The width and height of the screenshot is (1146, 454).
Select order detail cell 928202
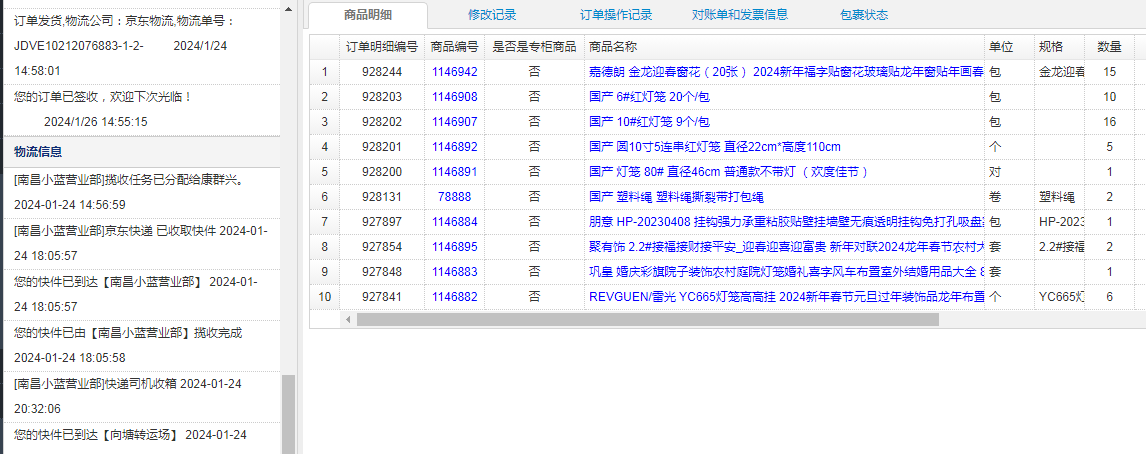point(382,122)
